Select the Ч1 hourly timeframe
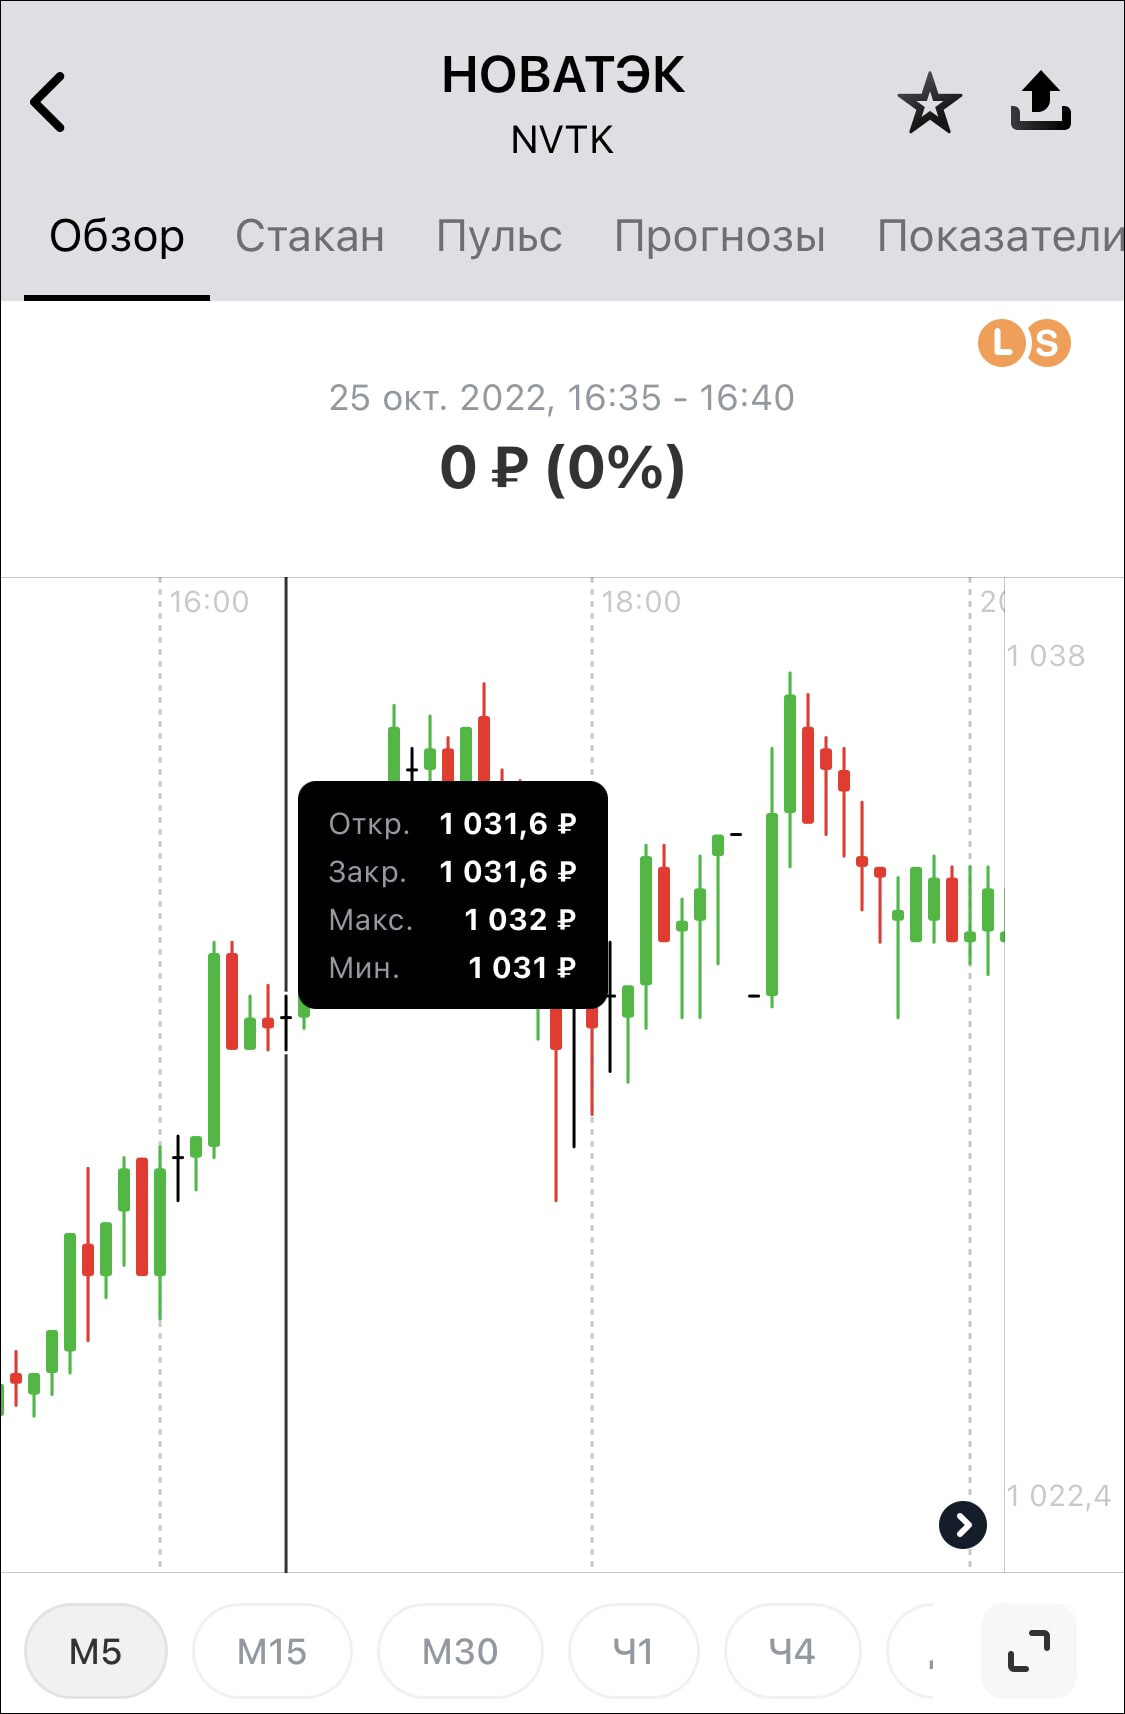 (x=633, y=1651)
